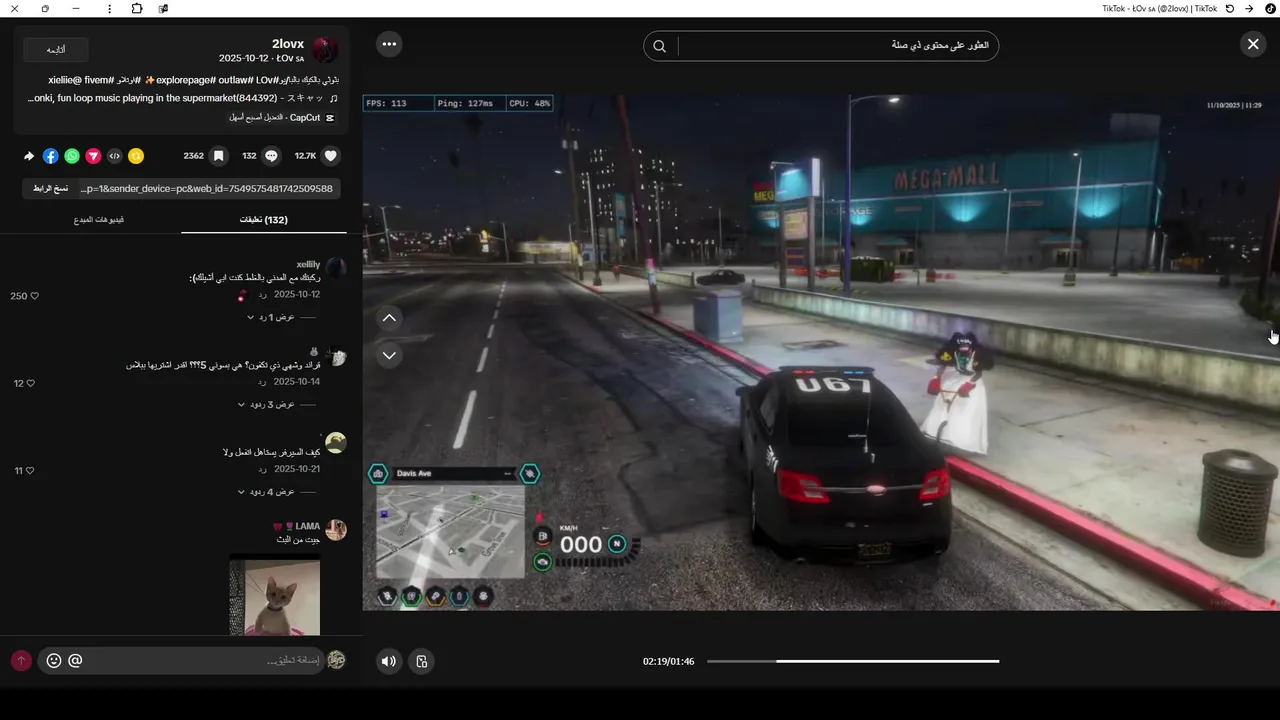Follow the 2lovx account
The height and width of the screenshot is (720, 1280).
56,49
